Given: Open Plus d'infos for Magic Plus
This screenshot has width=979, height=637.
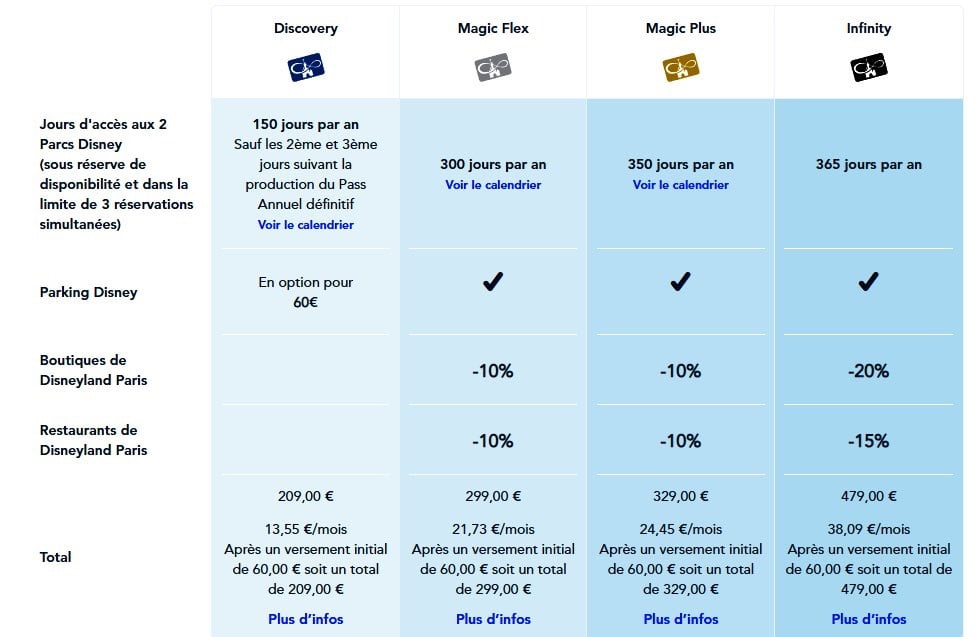Looking at the screenshot, I should [x=681, y=619].
